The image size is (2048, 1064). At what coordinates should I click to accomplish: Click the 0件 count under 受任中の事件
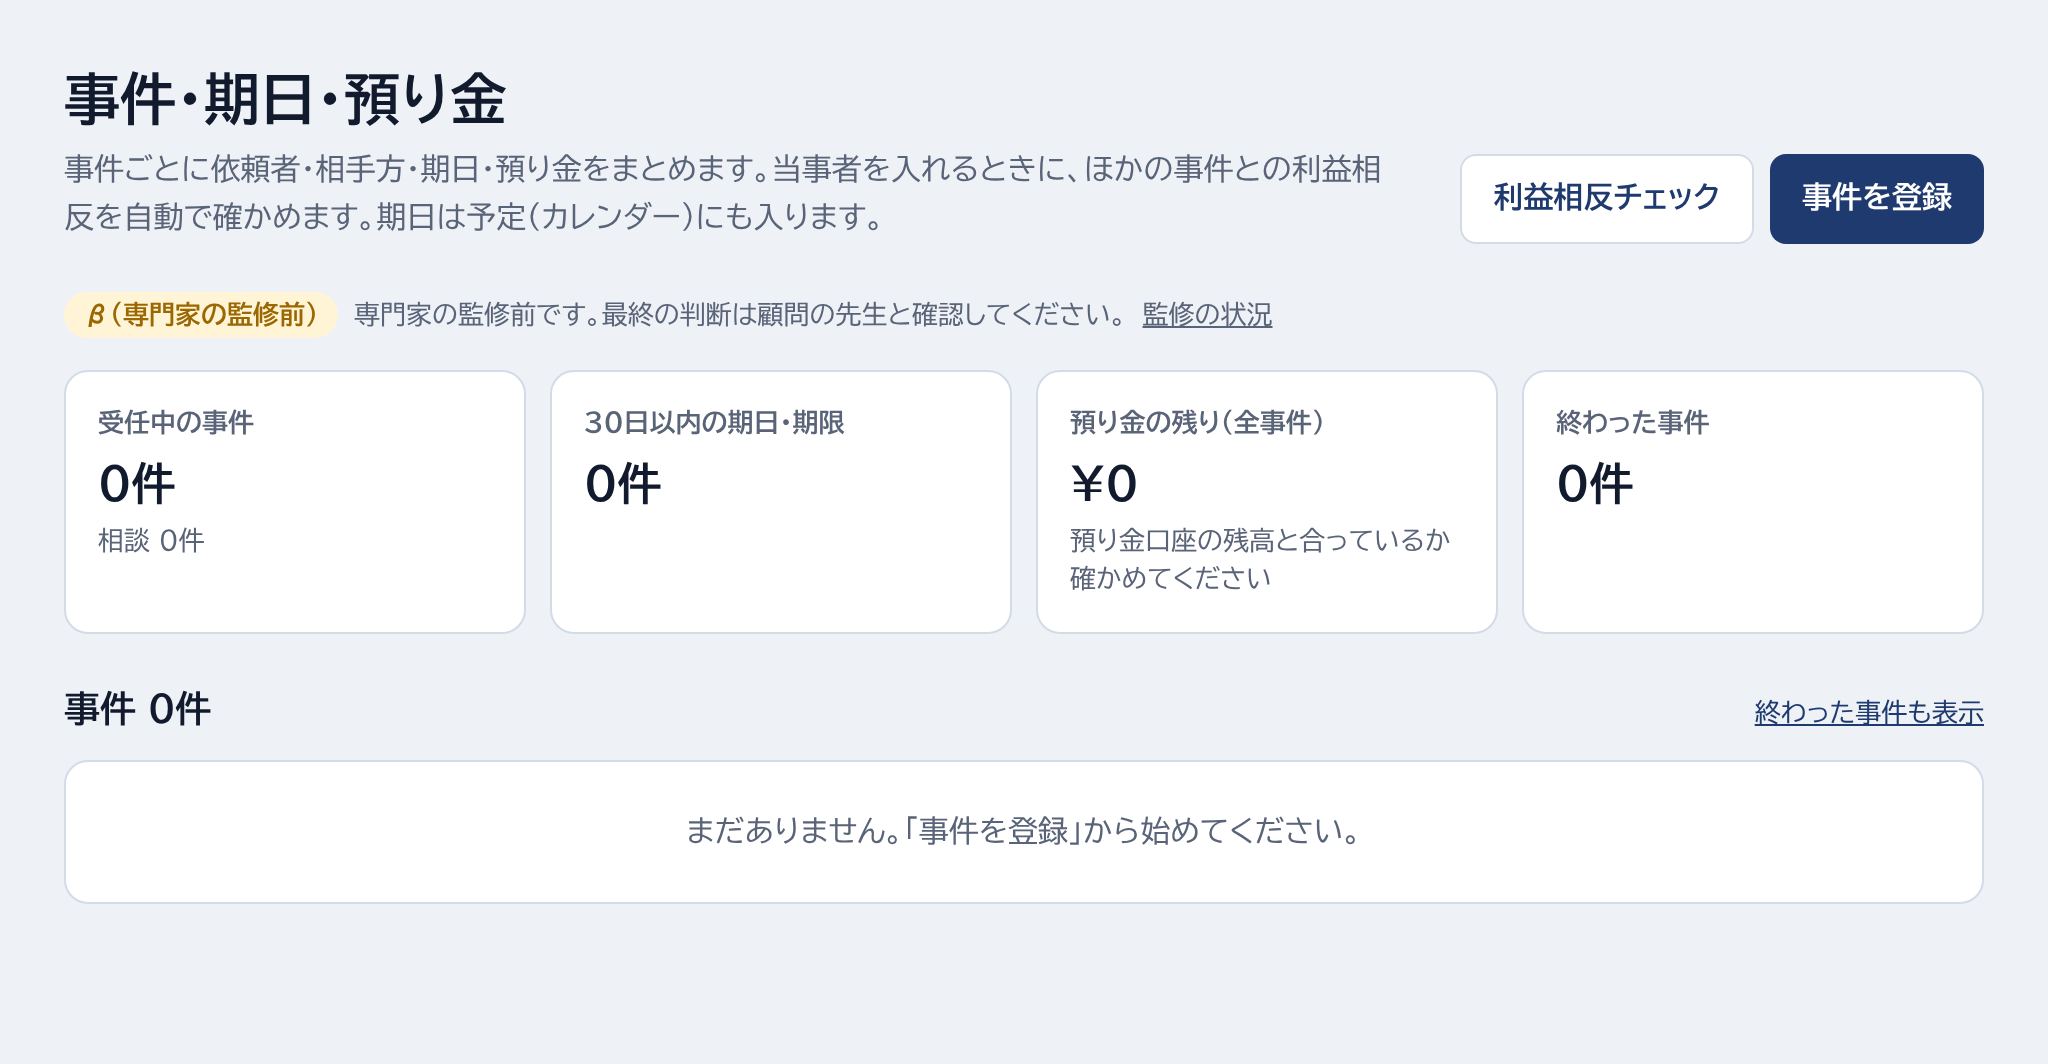(x=137, y=484)
